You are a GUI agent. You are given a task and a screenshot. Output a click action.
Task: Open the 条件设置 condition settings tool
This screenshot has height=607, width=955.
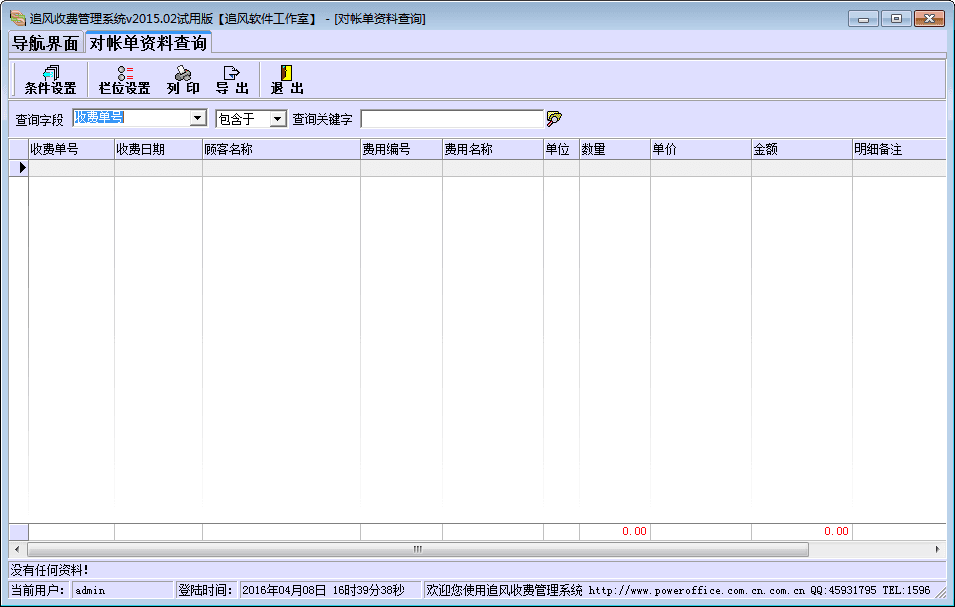(50, 79)
